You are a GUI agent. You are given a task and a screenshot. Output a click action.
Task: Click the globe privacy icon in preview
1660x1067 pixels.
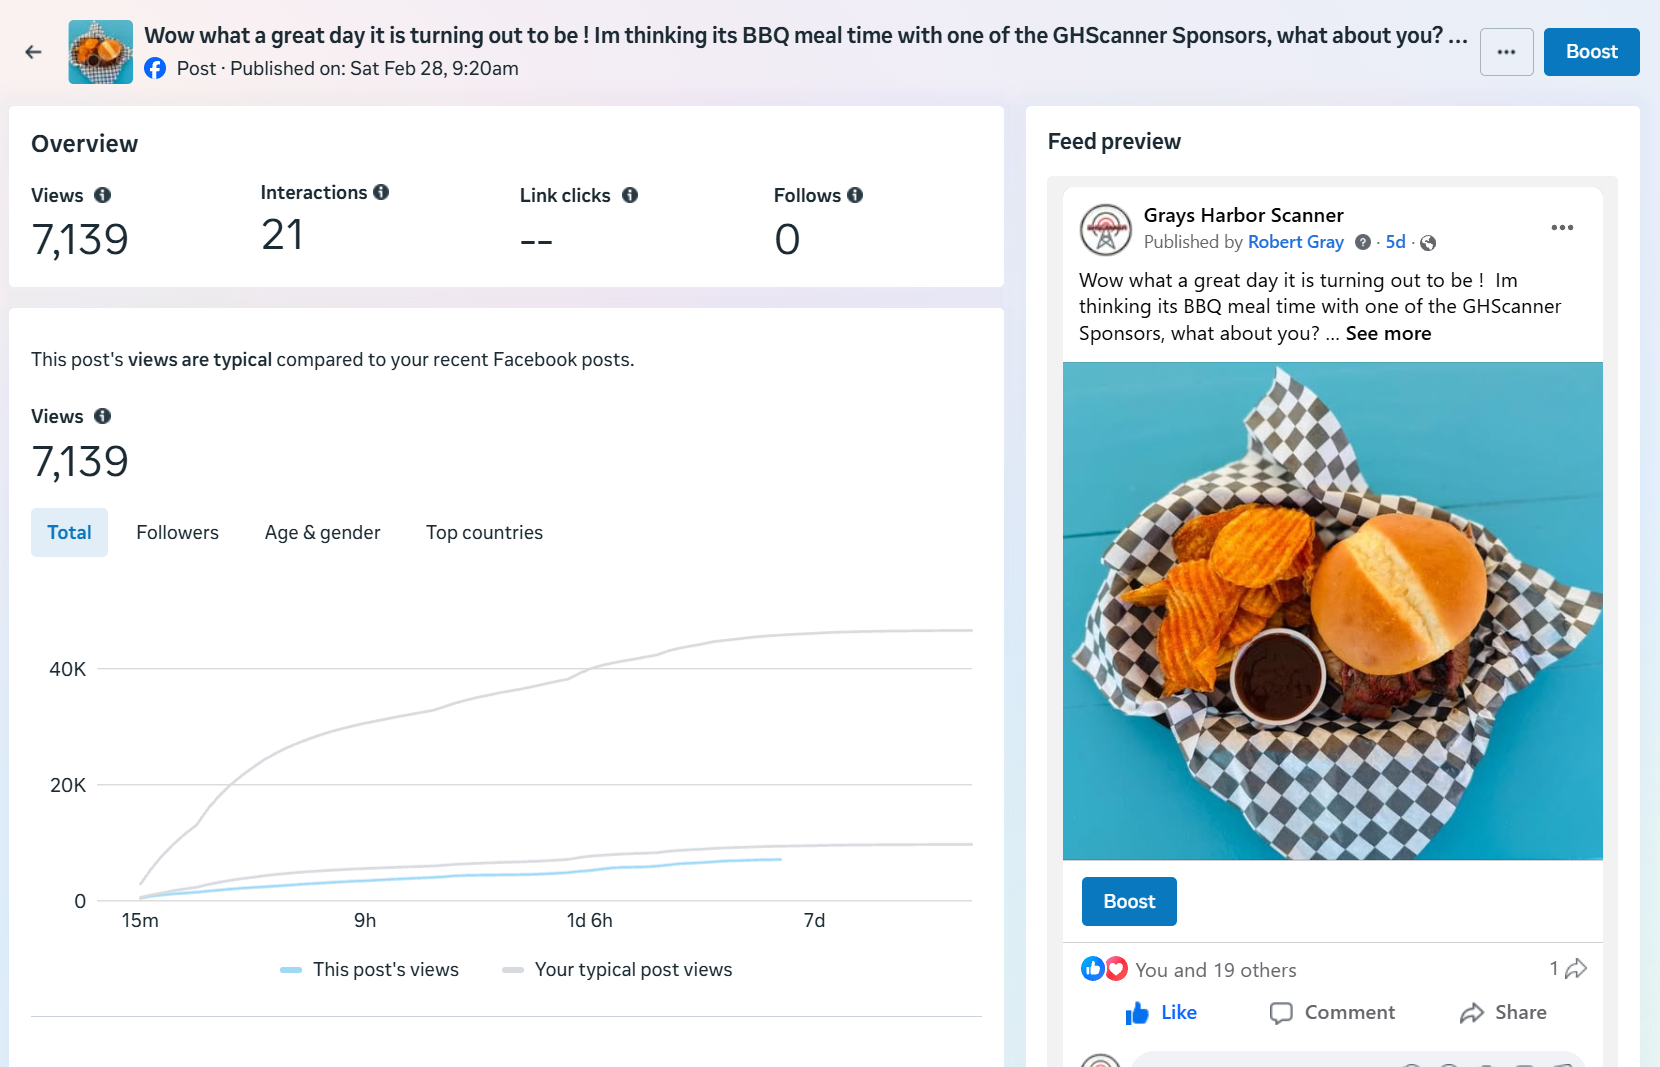pyautogui.click(x=1428, y=243)
